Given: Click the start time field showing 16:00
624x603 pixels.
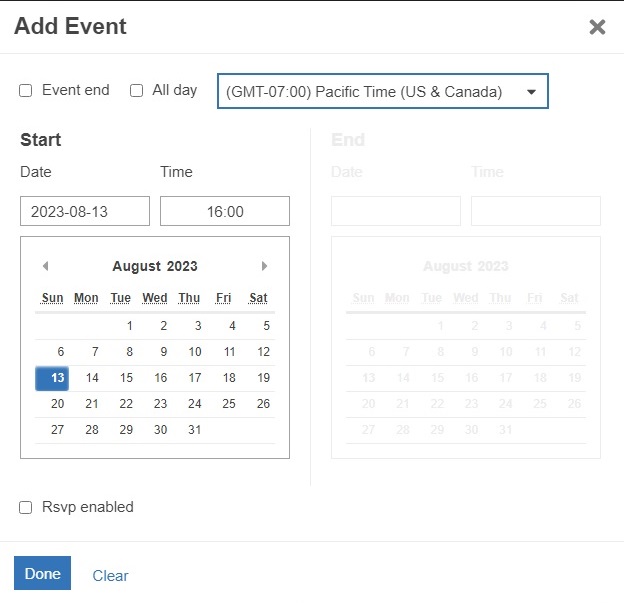Looking at the screenshot, I should click(x=225, y=211).
